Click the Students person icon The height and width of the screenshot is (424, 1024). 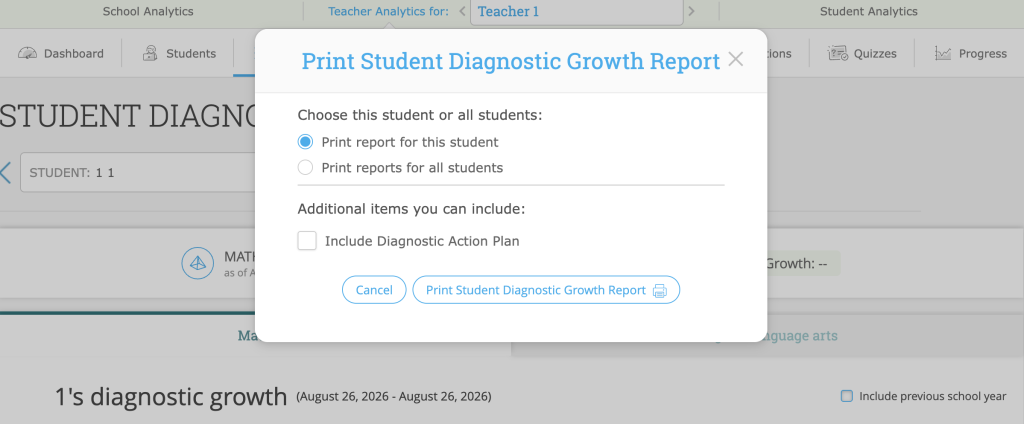(x=150, y=54)
